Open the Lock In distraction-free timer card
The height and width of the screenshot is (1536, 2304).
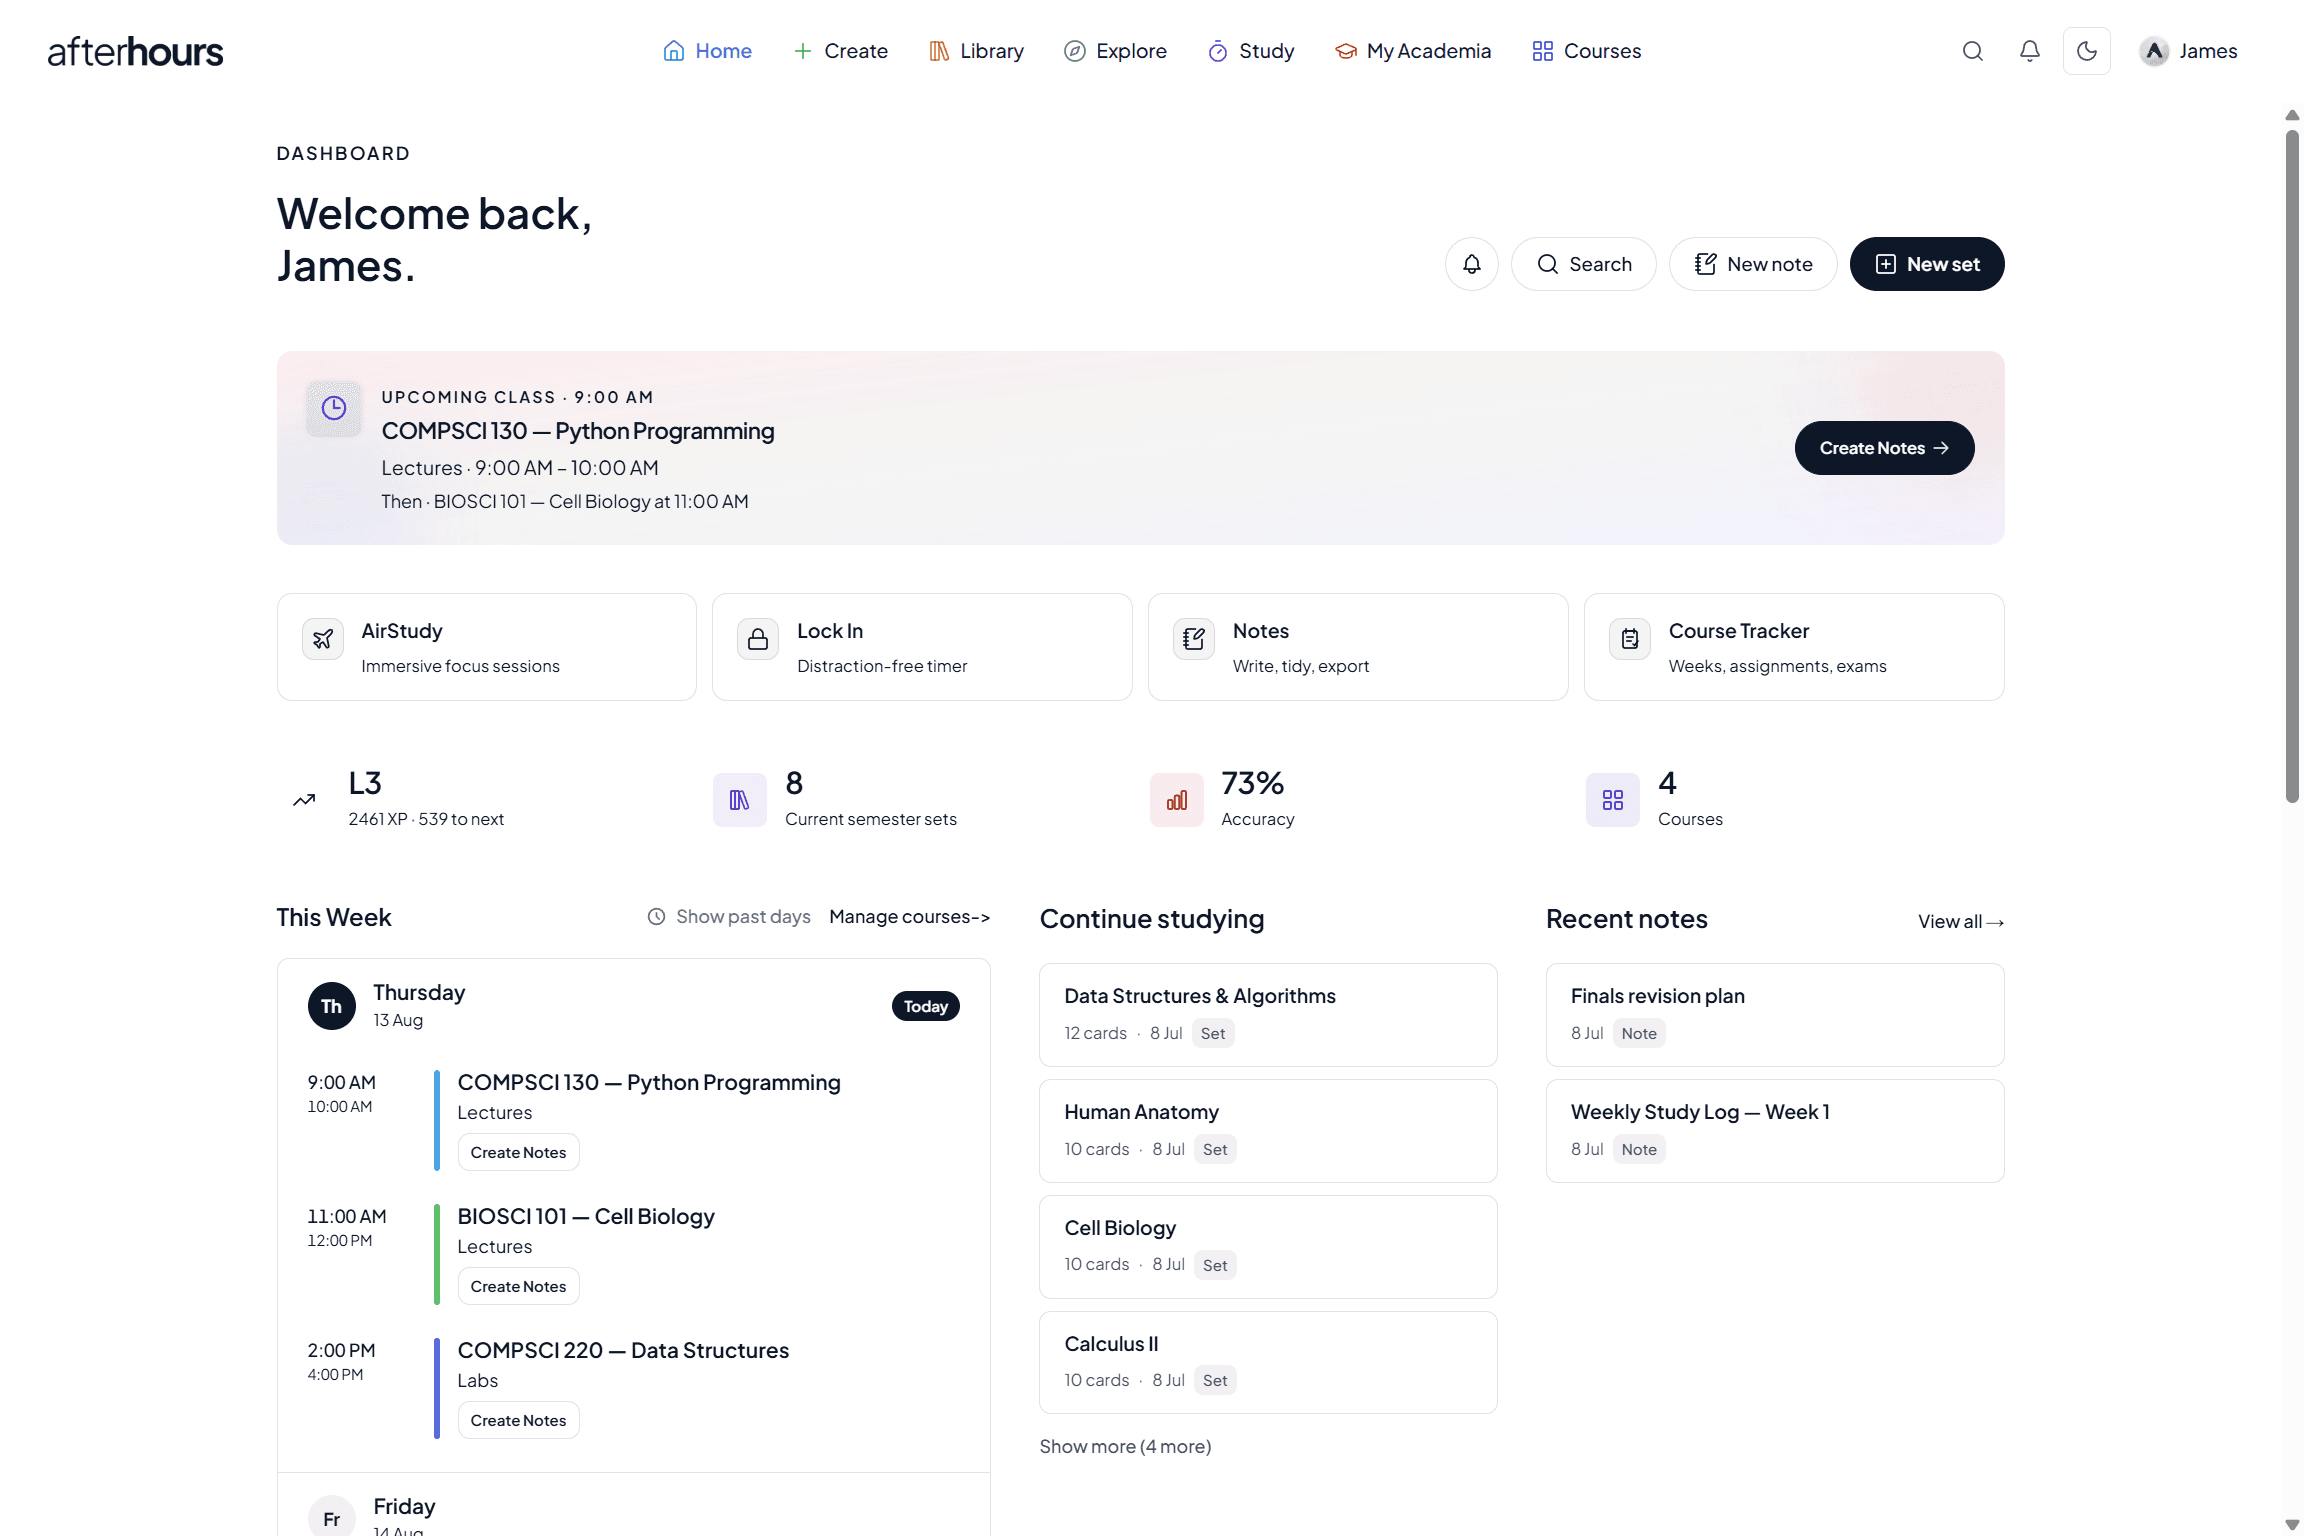coord(922,647)
